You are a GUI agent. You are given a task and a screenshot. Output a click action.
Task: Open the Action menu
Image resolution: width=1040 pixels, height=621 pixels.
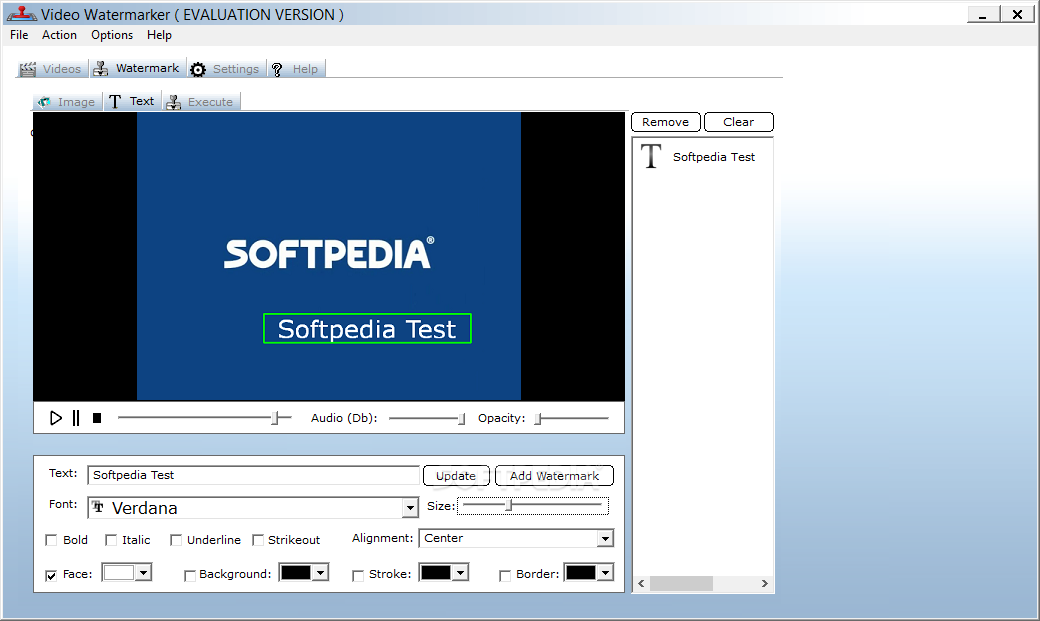pyautogui.click(x=59, y=35)
